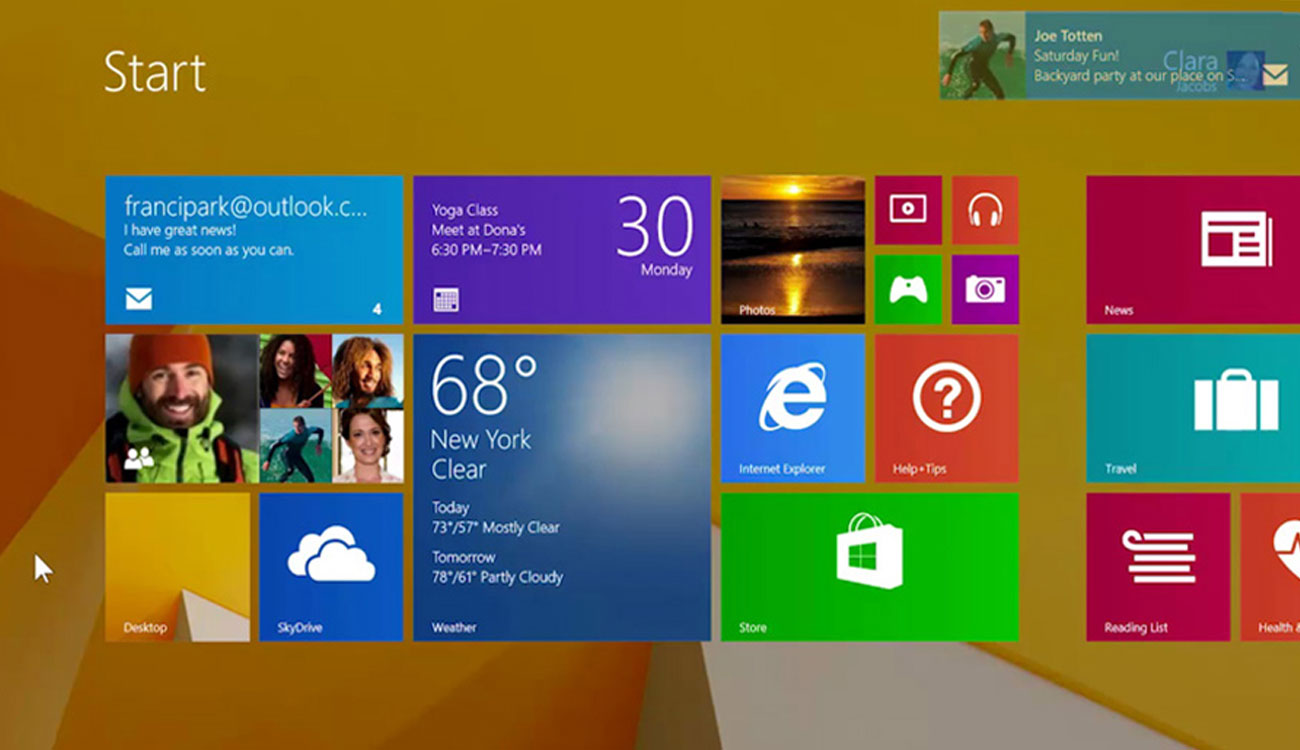Screen dimensions: 1300x750
Task: Click the "Call me as soon as you can" message
Action: click(x=209, y=250)
